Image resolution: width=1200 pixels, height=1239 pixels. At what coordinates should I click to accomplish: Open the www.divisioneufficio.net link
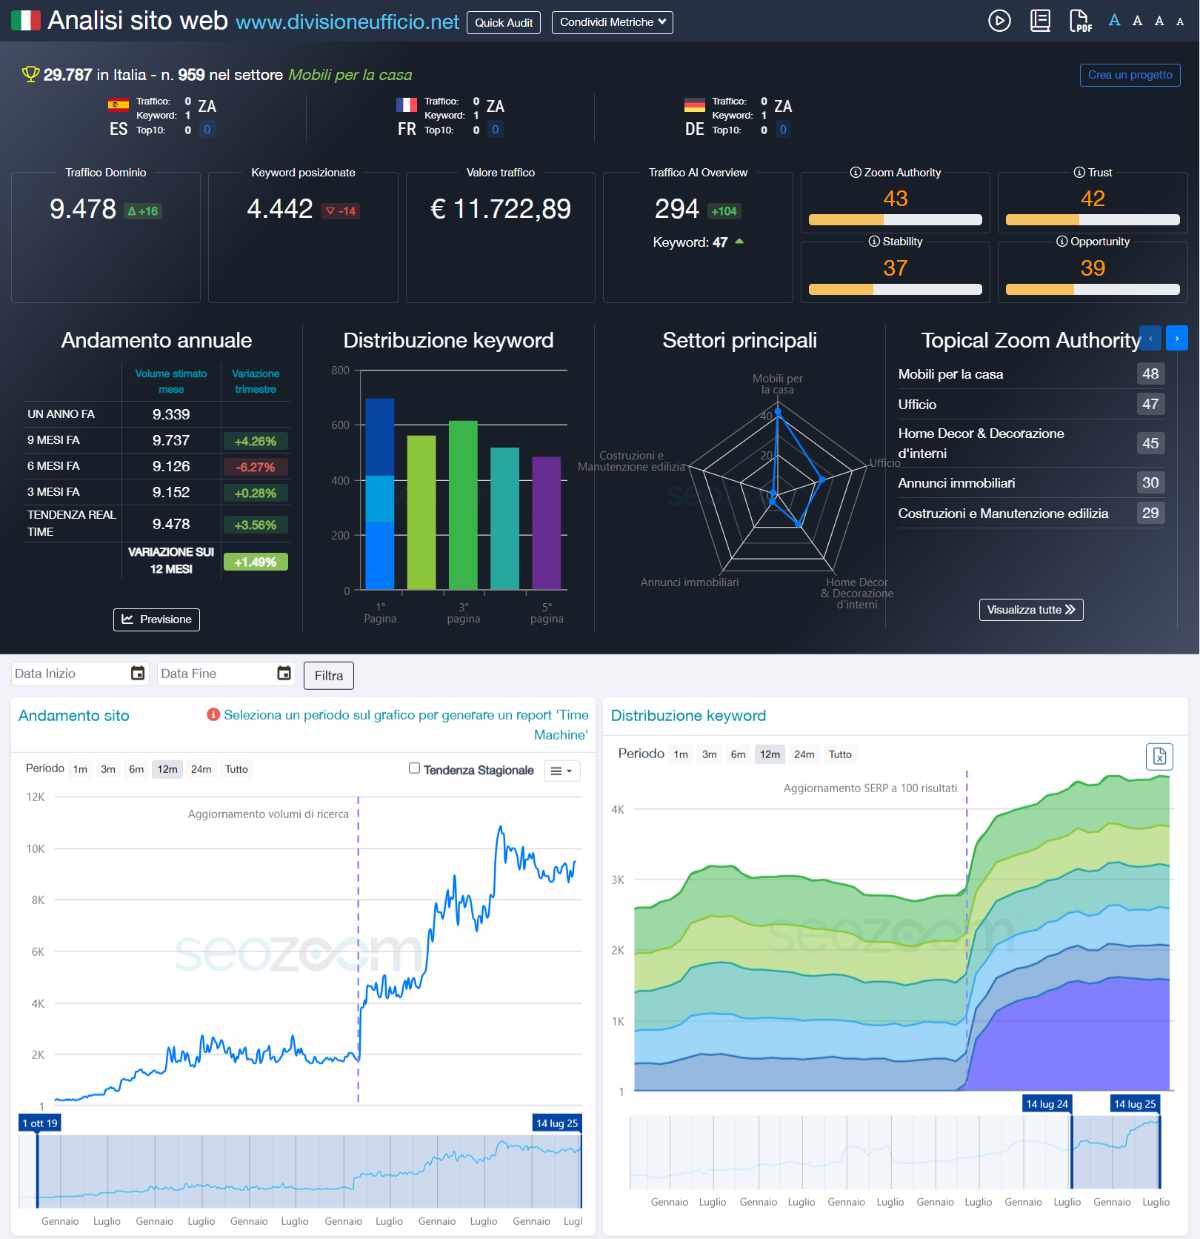(347, 22)
